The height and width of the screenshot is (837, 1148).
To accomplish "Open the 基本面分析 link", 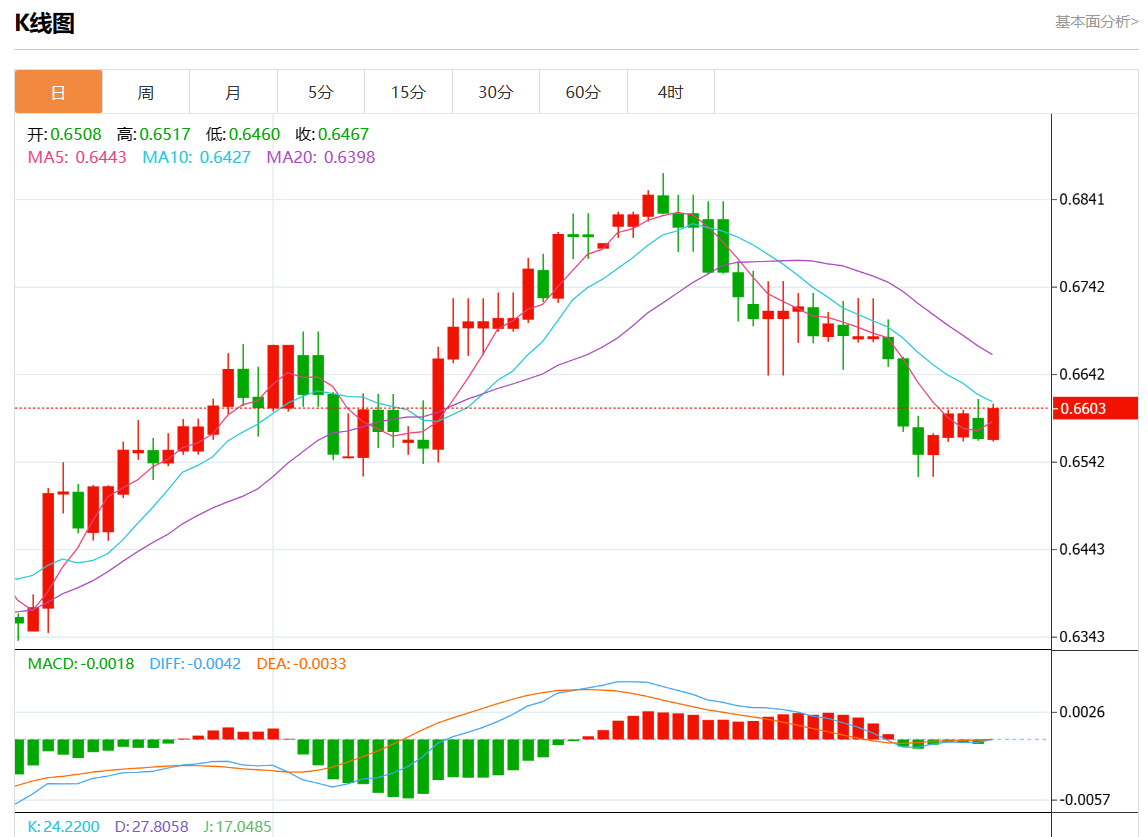I will pos(1096,21).
